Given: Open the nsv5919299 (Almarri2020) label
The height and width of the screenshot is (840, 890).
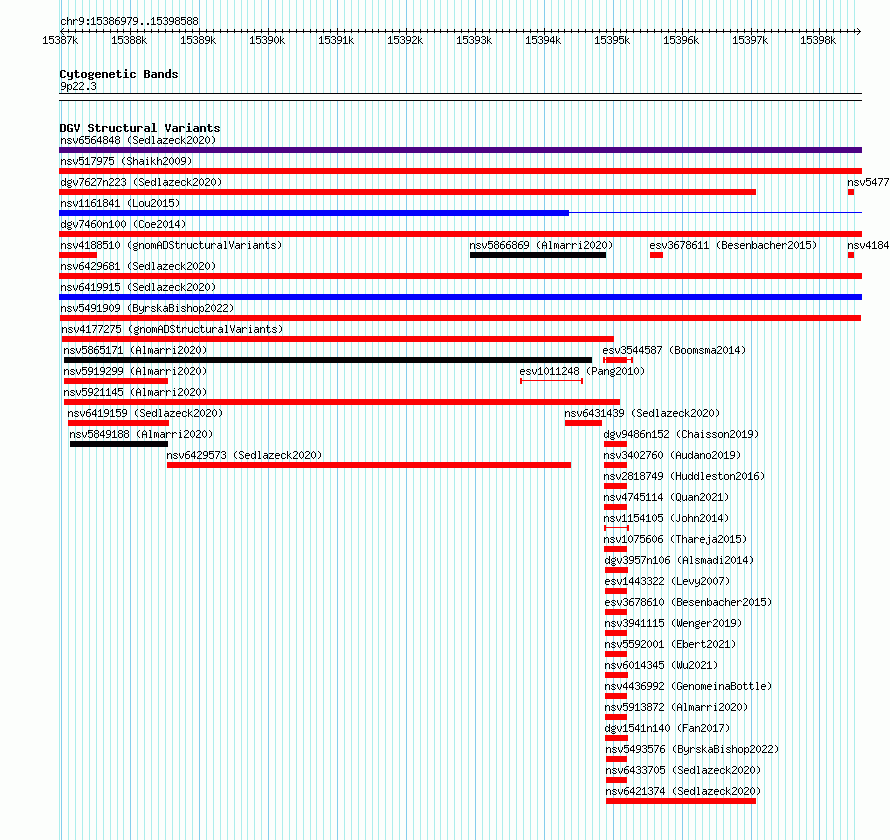Looking at the screenshot, I should click(x=135, y=371).
